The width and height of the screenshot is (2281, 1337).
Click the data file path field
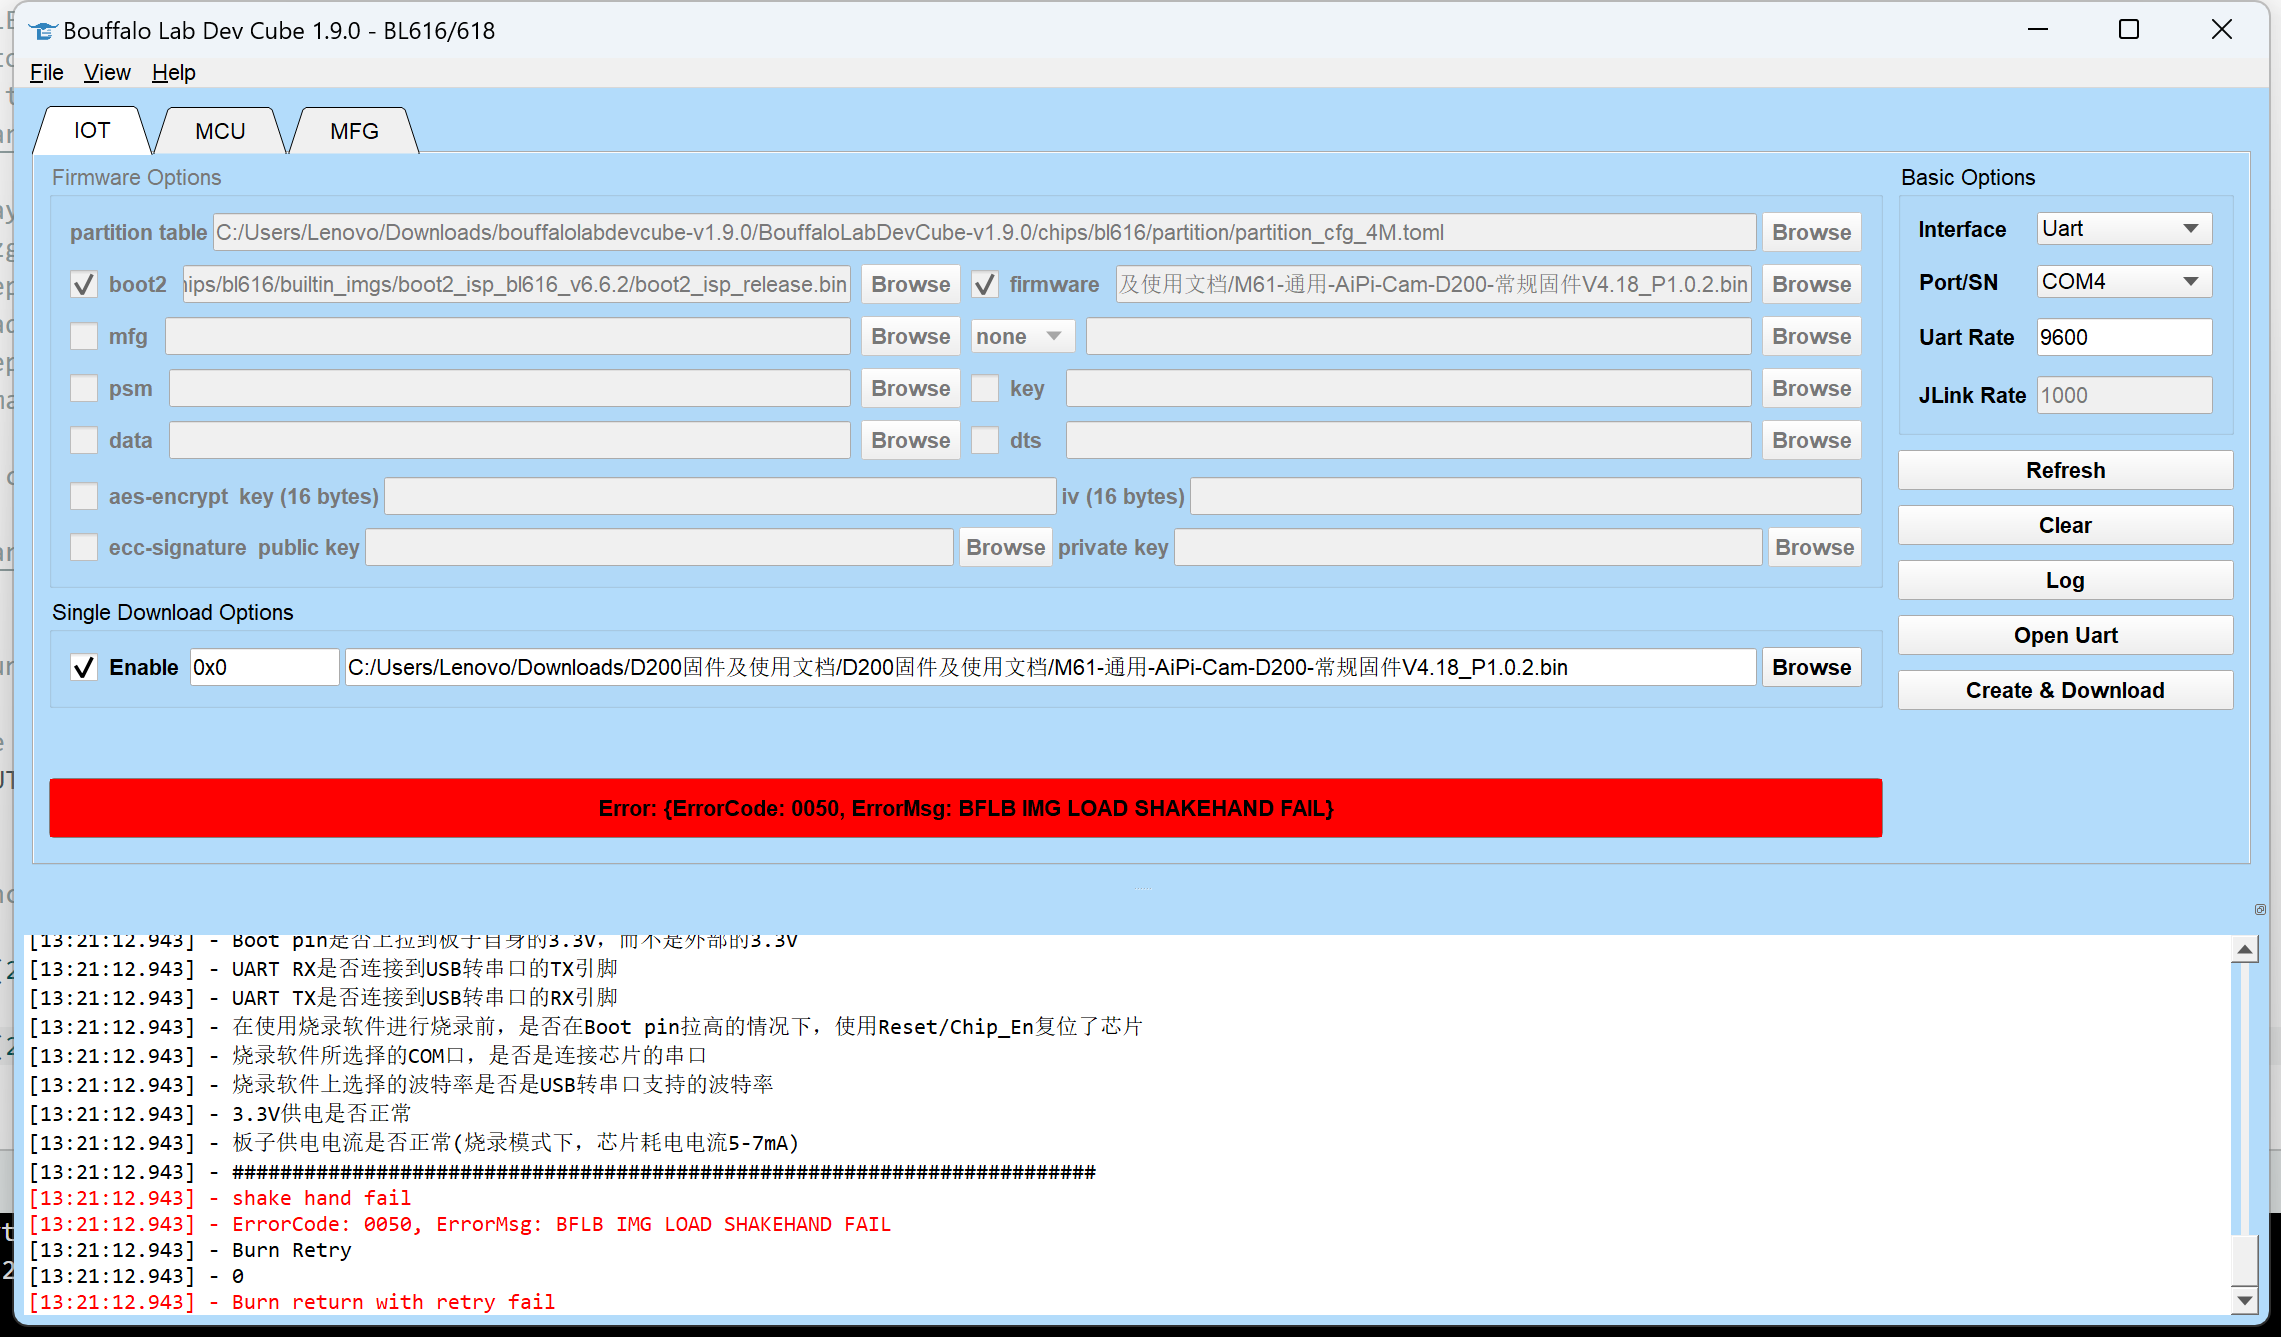click(x=510, y=441)
